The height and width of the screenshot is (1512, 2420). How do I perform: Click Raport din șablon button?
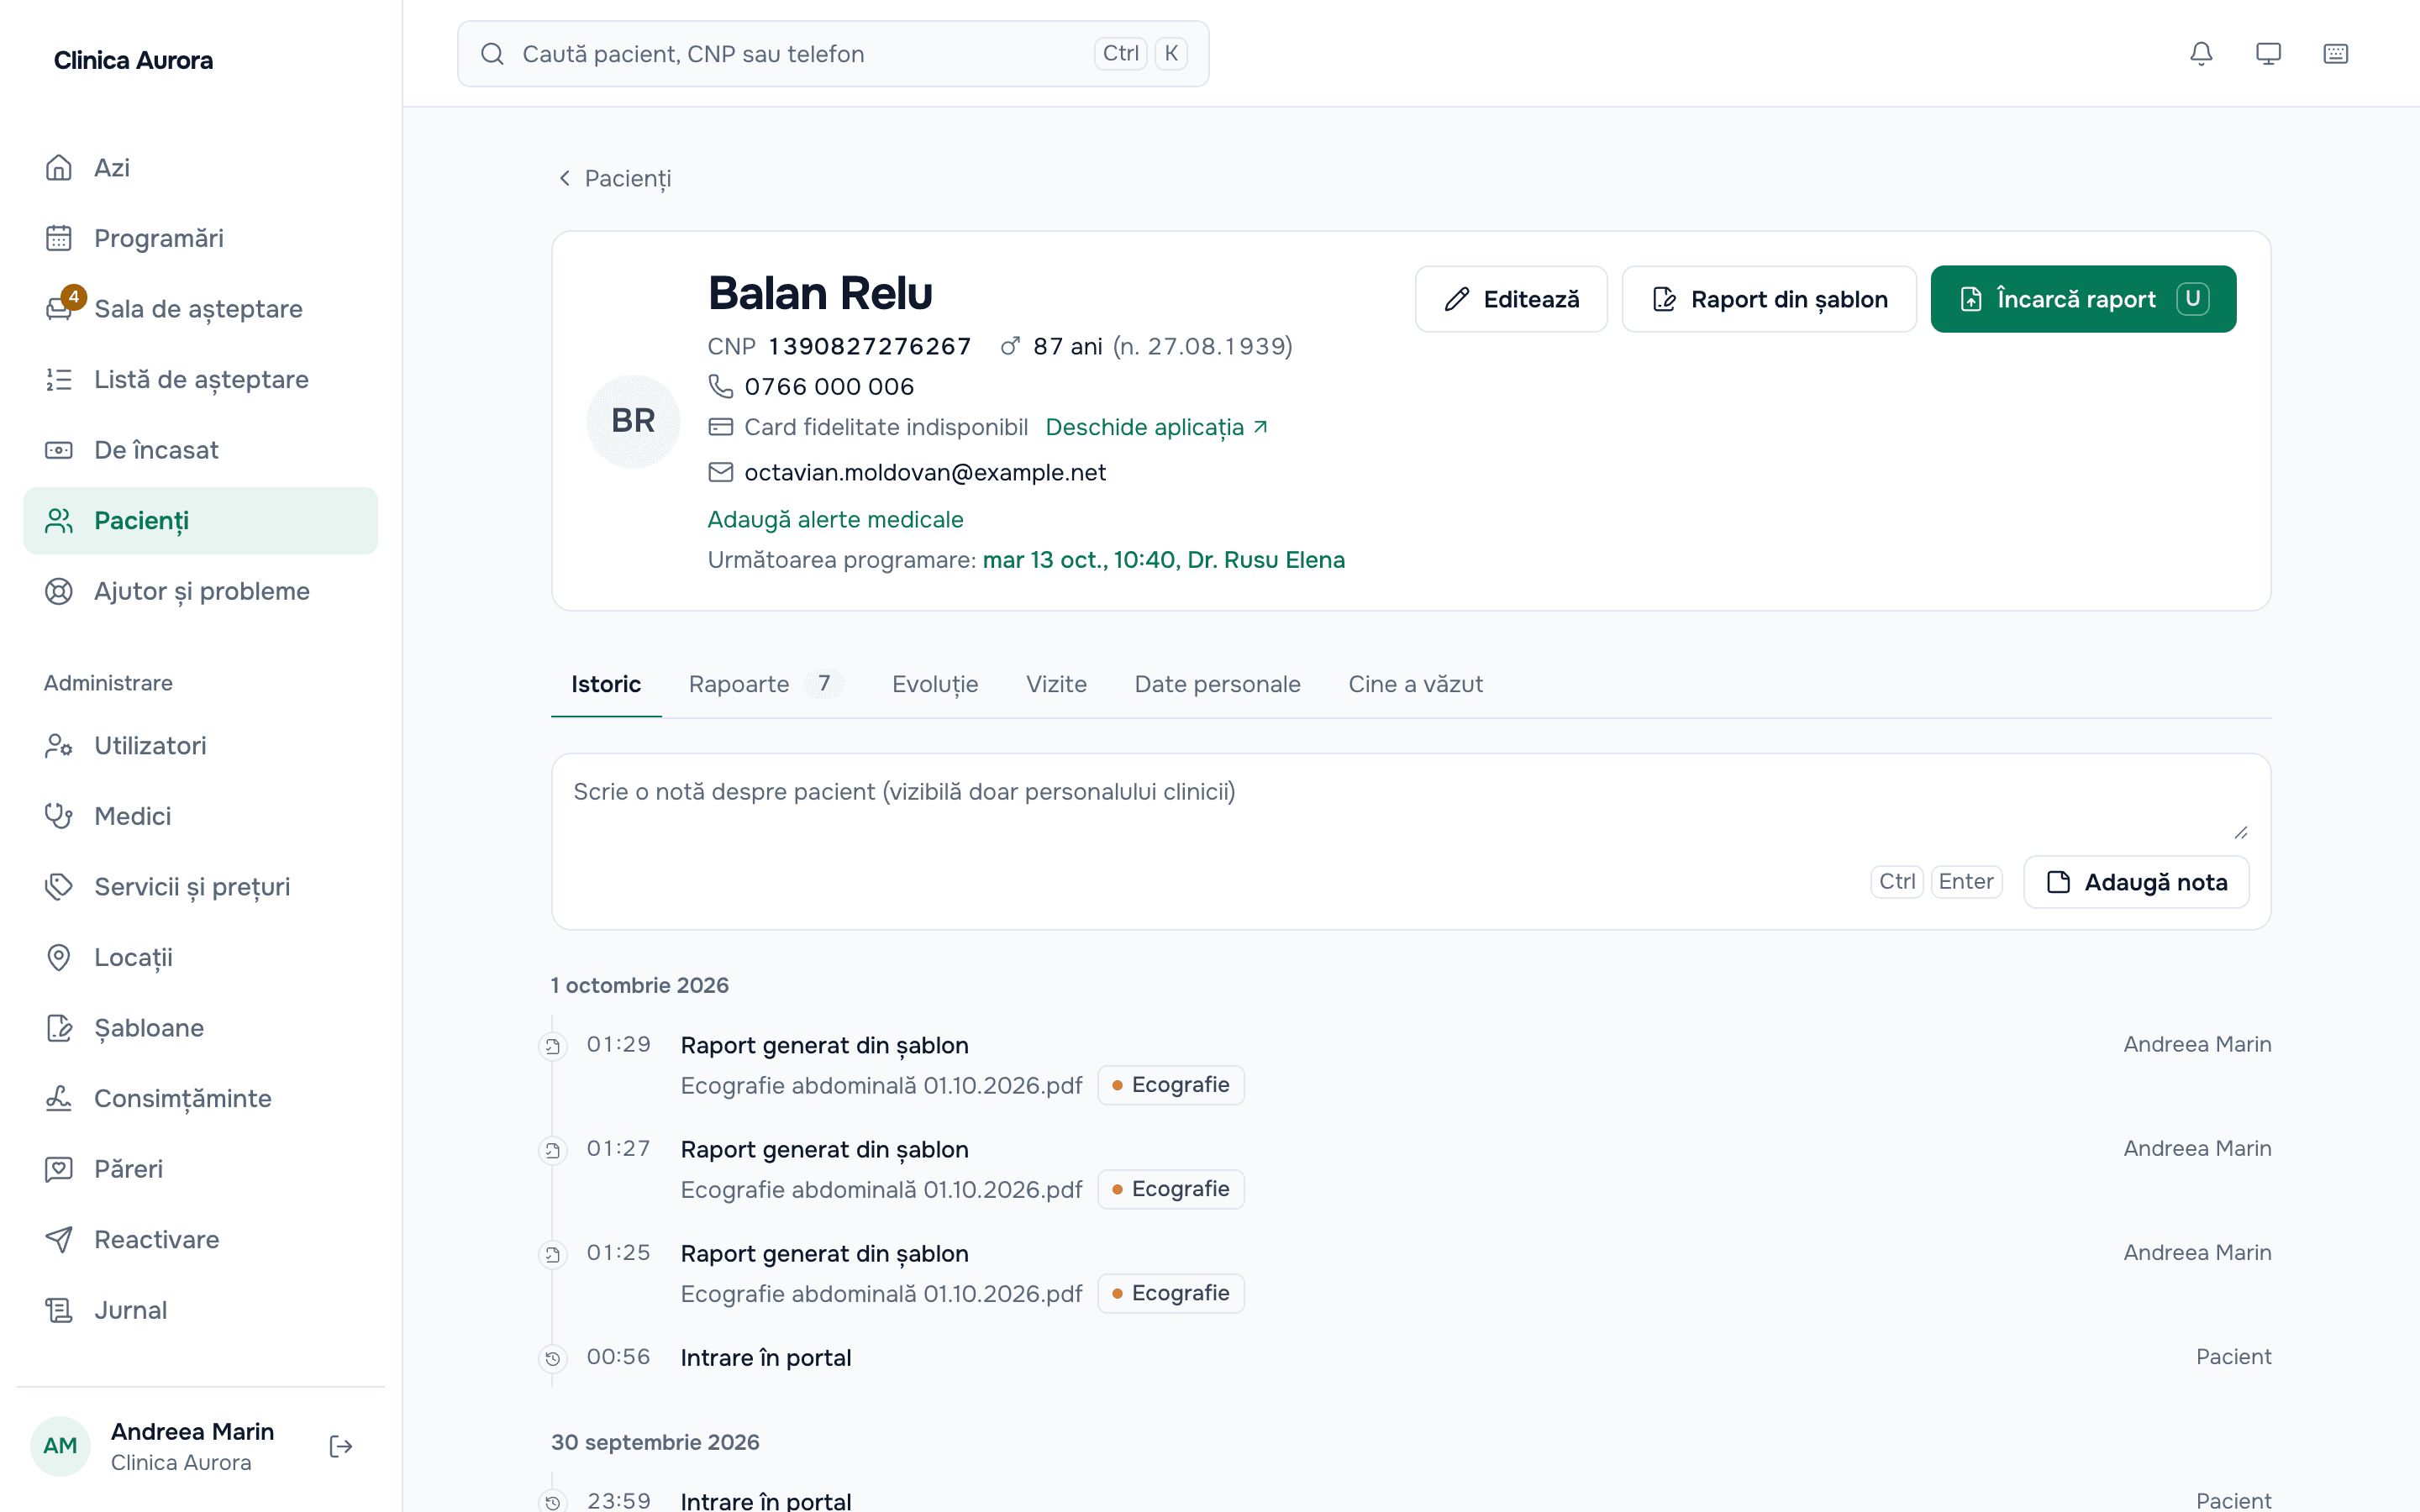pyautogui.click(x=1769, y=299)
